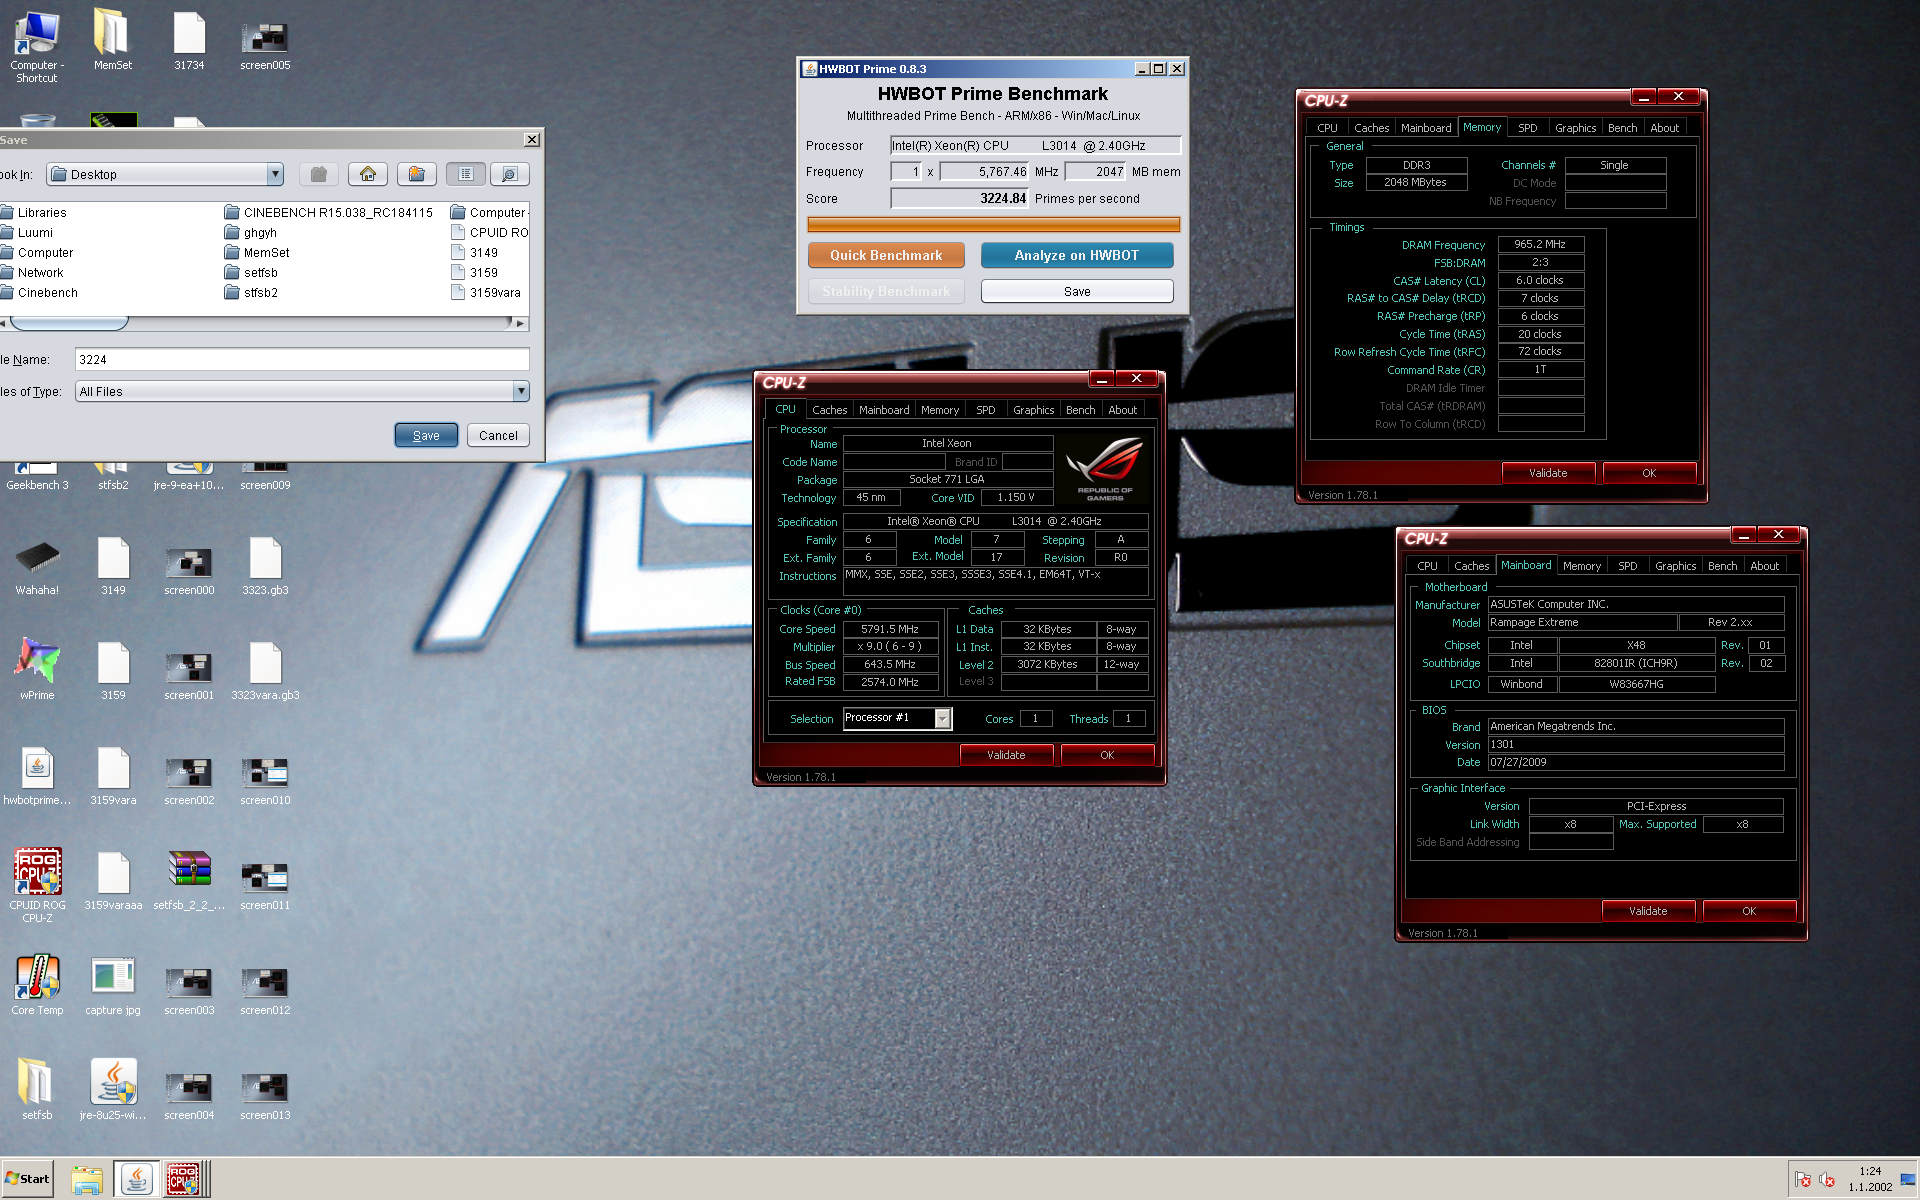The height and width of the screenshot is (1200, 1920).
Task: Open CPU tab in CPU-Z Mainboard window
Action: [1427, 565]
